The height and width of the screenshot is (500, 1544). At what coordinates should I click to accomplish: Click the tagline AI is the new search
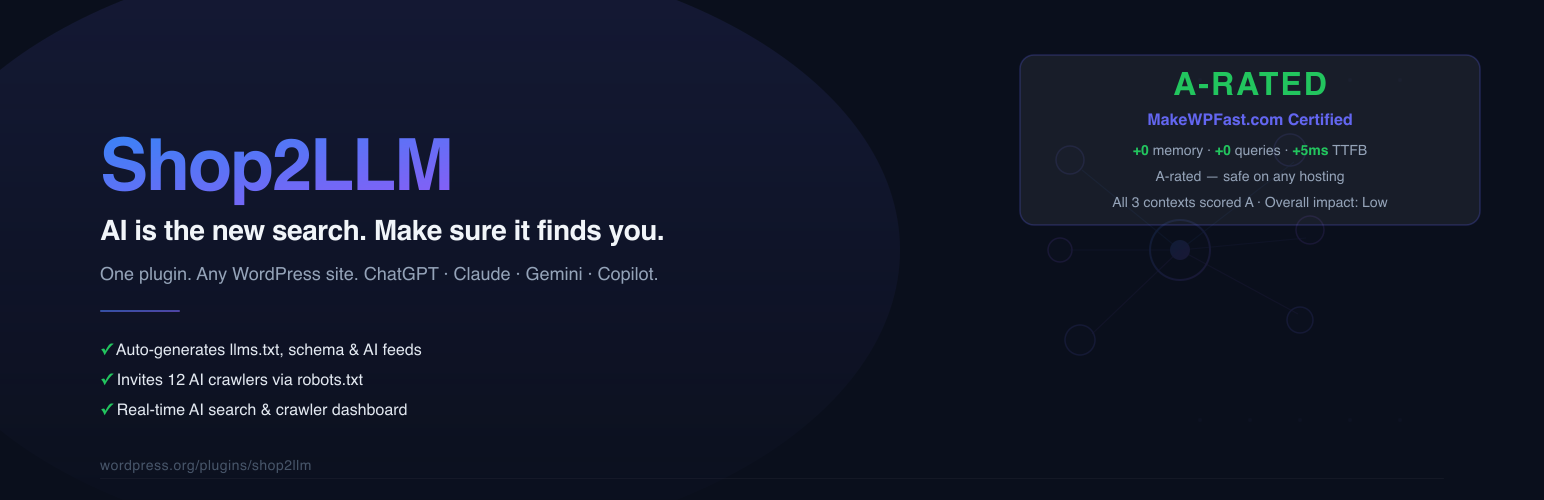tap(382, 232)
